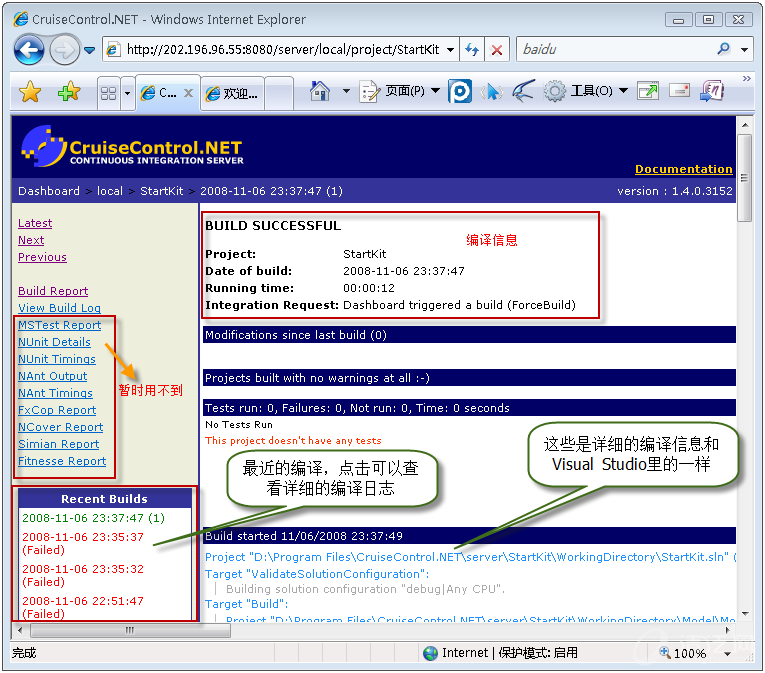Screen dimensions: 765x673
Task: Open the 页面(P) Page menu
Action: click(x=403, y=92)
